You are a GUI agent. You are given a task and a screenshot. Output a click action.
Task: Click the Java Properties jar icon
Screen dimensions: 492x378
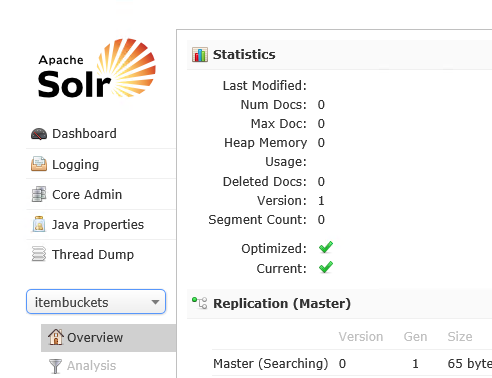(39, 224)
